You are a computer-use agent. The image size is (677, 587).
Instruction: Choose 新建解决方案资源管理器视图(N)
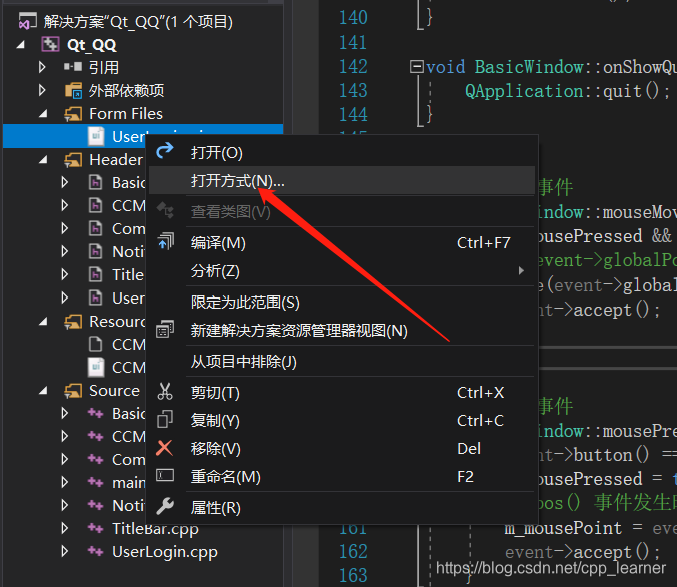342,331
